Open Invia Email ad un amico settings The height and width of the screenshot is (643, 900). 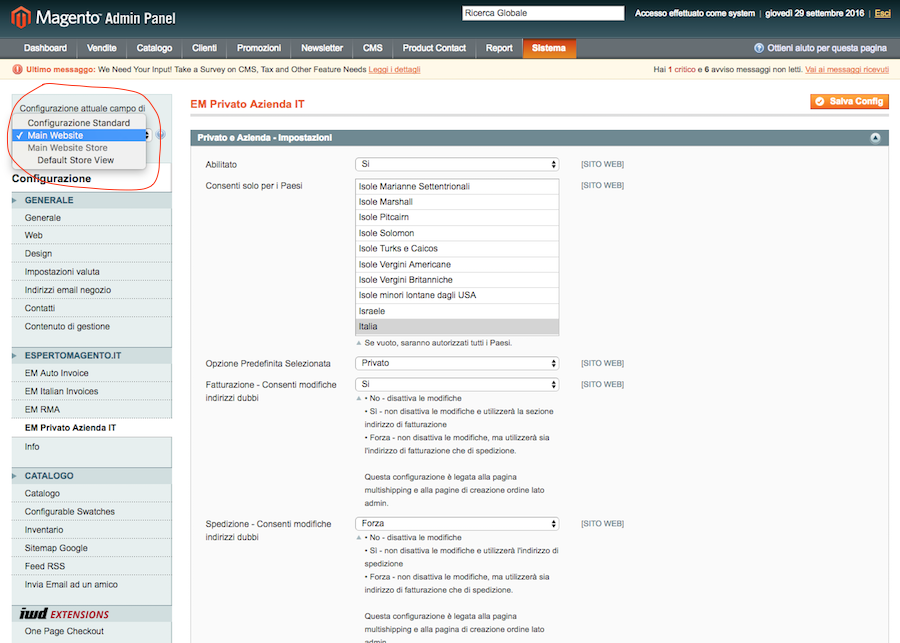(71, 585)
